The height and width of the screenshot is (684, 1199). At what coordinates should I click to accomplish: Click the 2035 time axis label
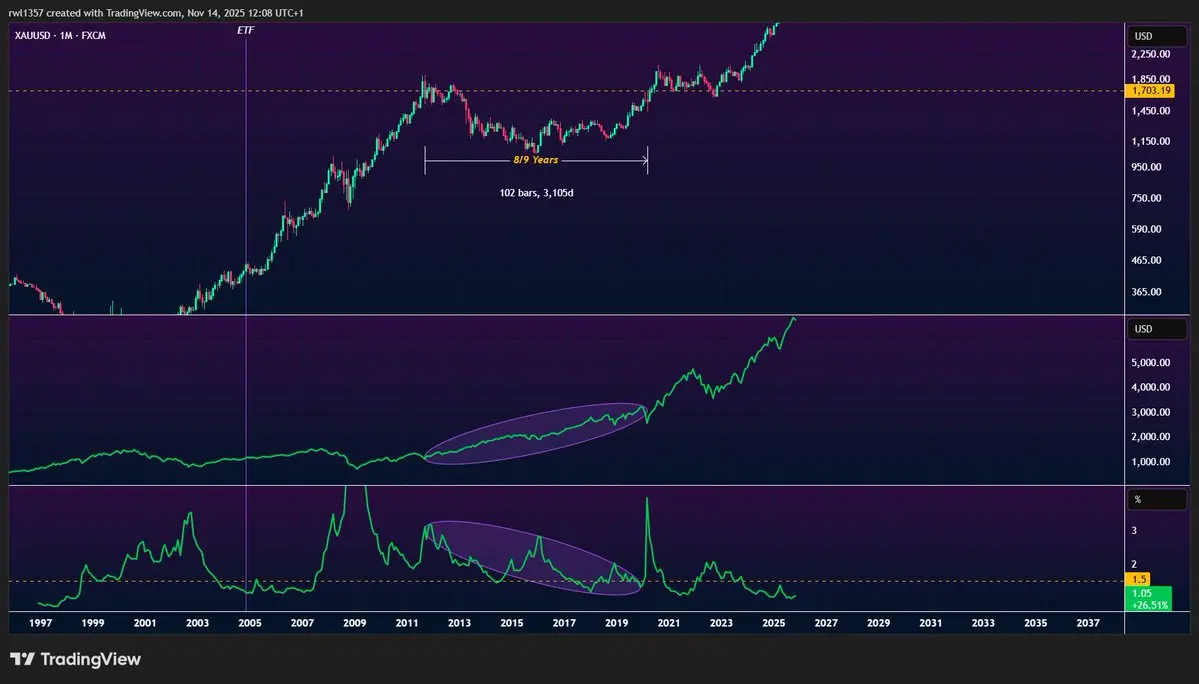1035,623
